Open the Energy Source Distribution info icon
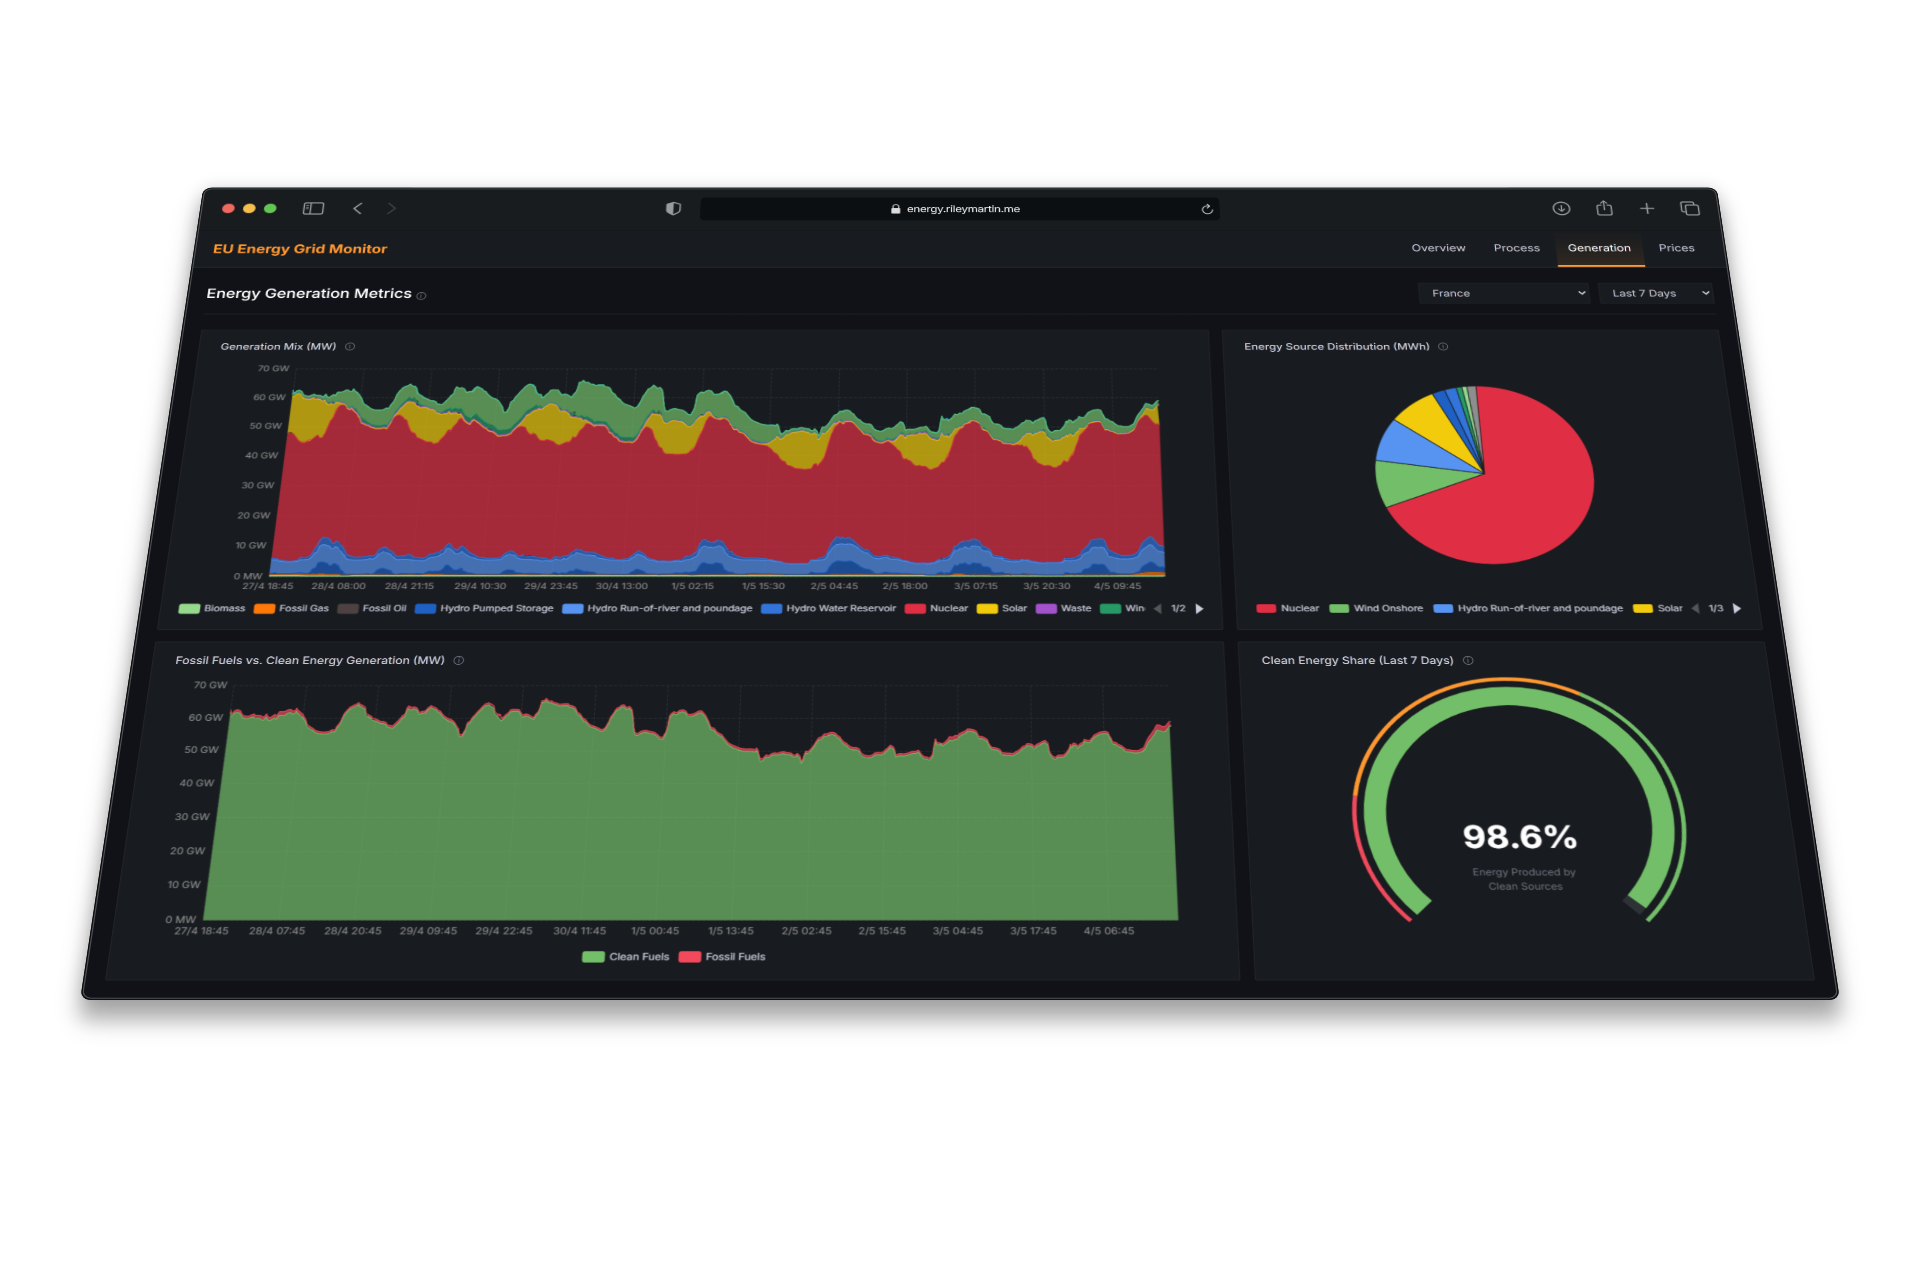The width and height of the screenshot is (1920, 1280). click(x=1443, y=347)
